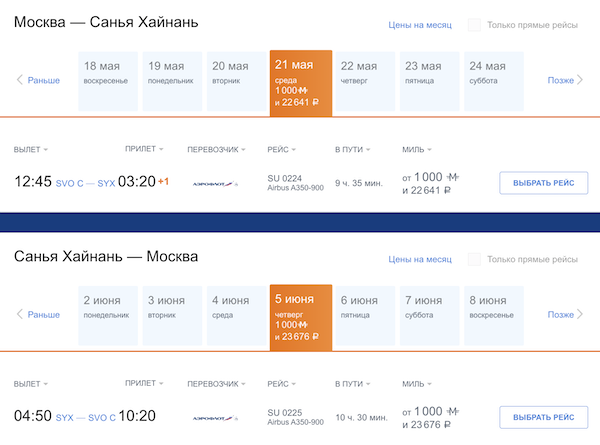Sort return flights by 'Миль' column
The width and height of the screenshot is (600, 445).
coord(416,383)
